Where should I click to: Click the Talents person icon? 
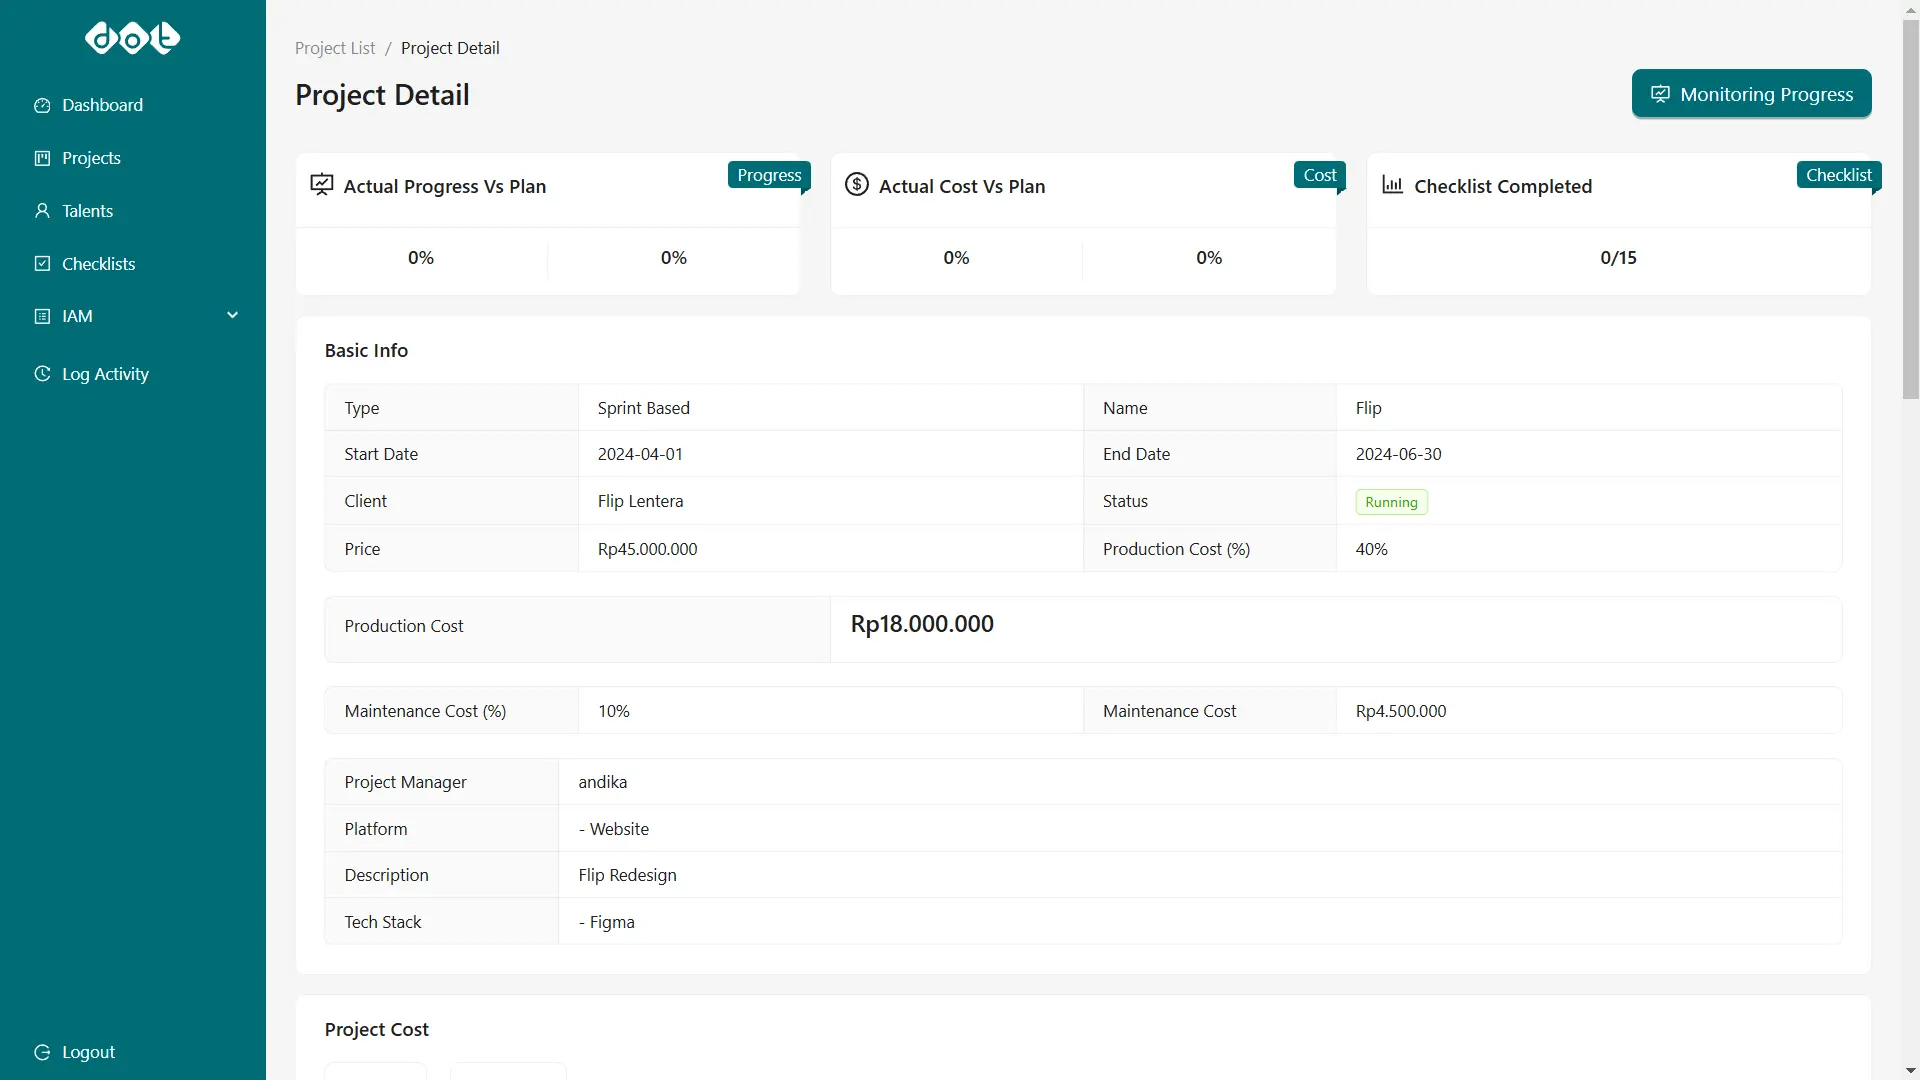(x=42, y=211)
